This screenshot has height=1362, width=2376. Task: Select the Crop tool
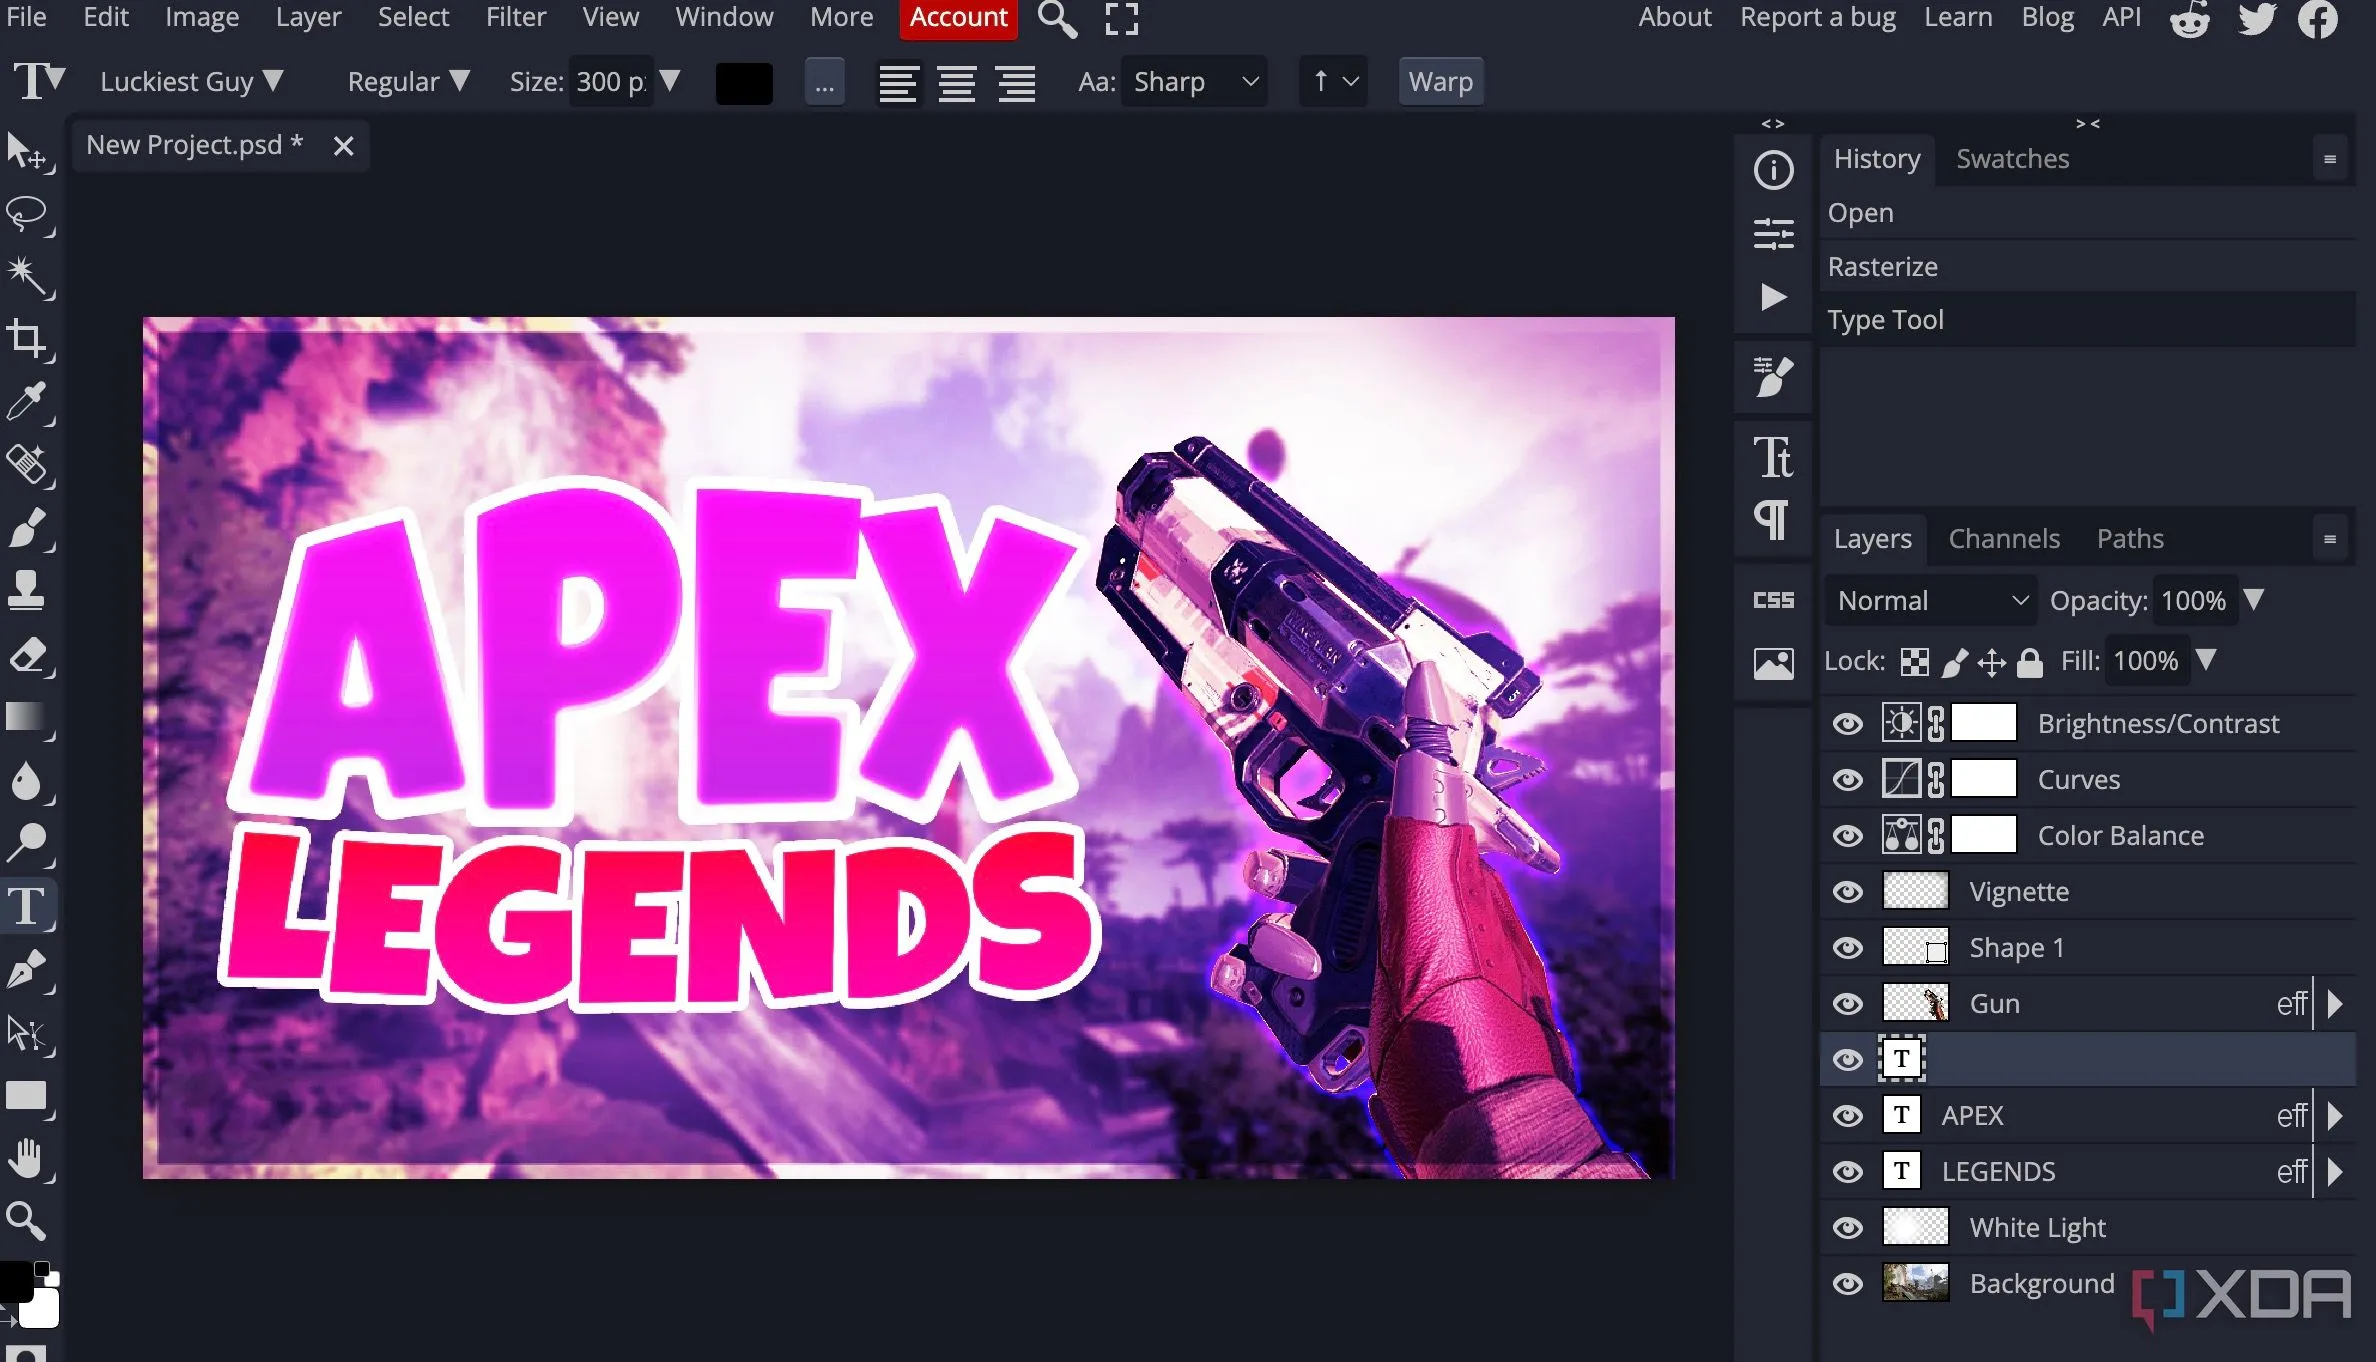click(x=26, y=339)
